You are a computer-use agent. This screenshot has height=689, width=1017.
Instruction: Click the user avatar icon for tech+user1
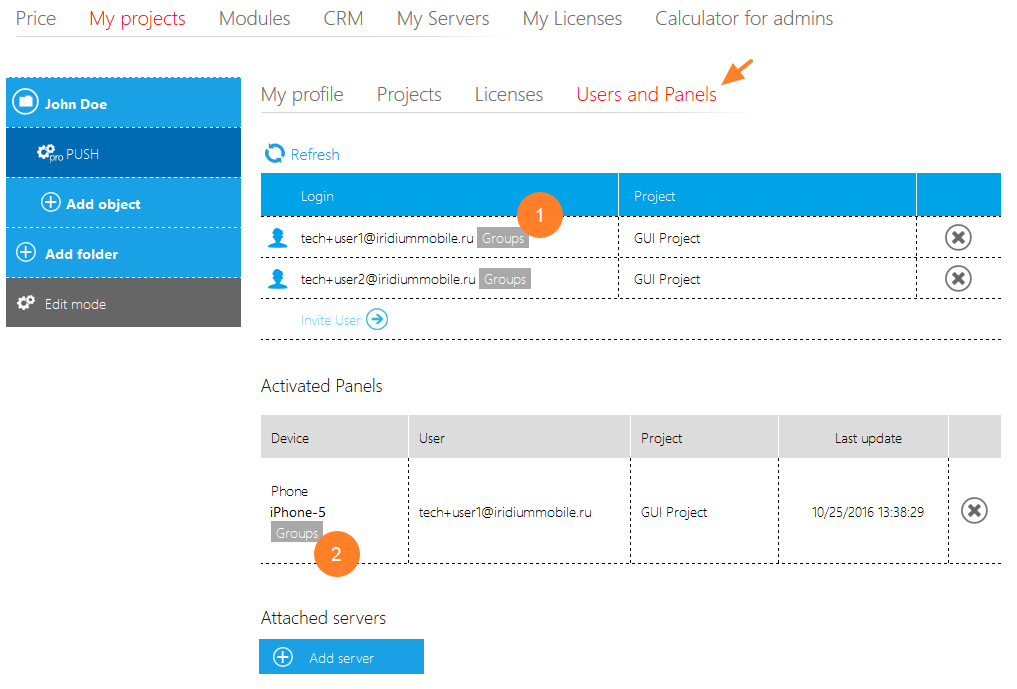pyautogui.click(x=278, y=238)
